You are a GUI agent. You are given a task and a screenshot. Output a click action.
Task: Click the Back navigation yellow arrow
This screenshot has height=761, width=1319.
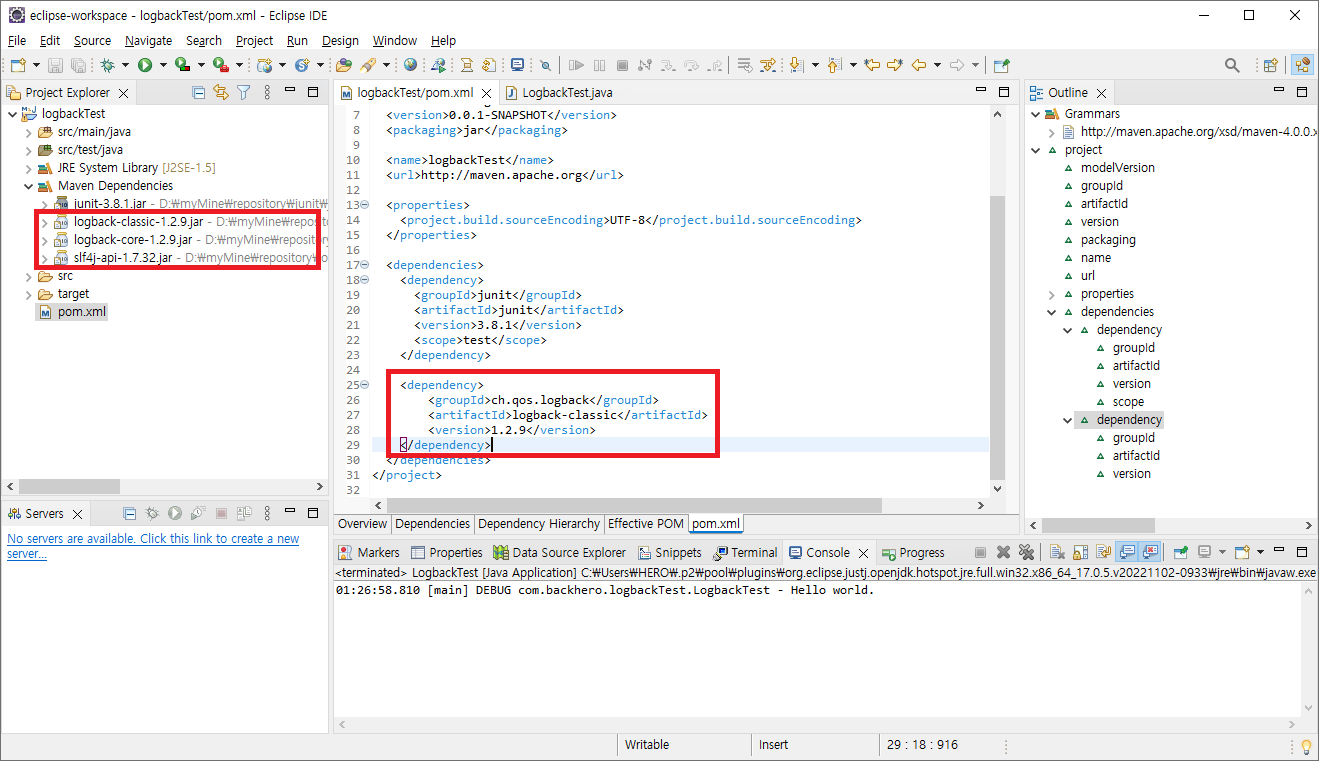point(918,65)
